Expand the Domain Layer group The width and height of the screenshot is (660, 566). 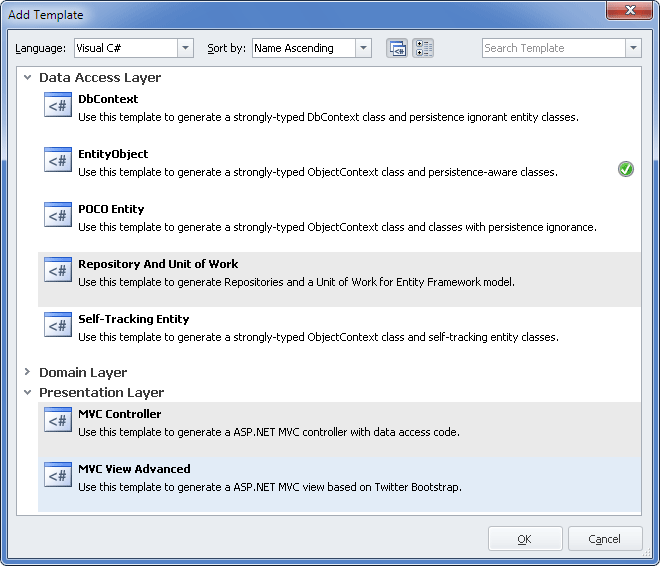[28, 372]
